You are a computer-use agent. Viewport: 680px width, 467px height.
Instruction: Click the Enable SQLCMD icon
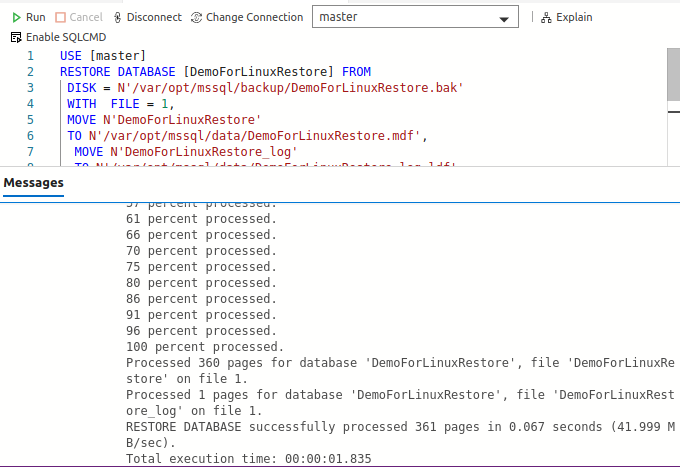(x=16, y=37)
